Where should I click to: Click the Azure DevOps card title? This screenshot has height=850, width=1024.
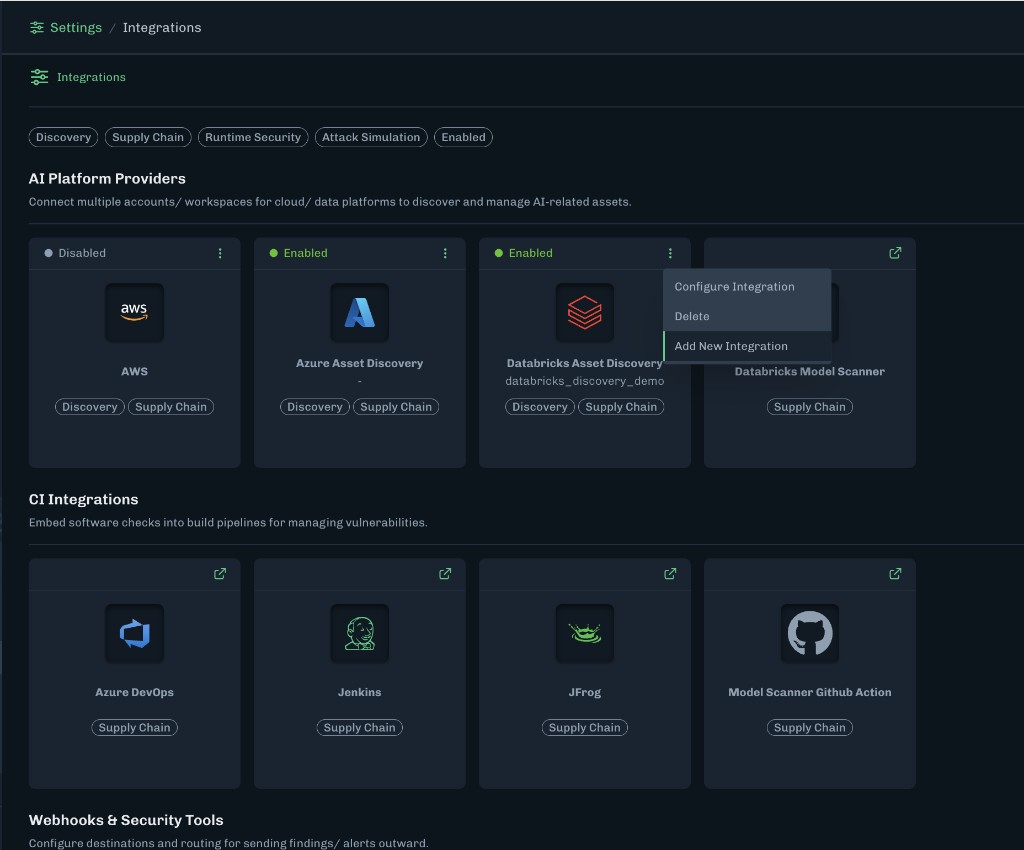[x=135, y=692]
